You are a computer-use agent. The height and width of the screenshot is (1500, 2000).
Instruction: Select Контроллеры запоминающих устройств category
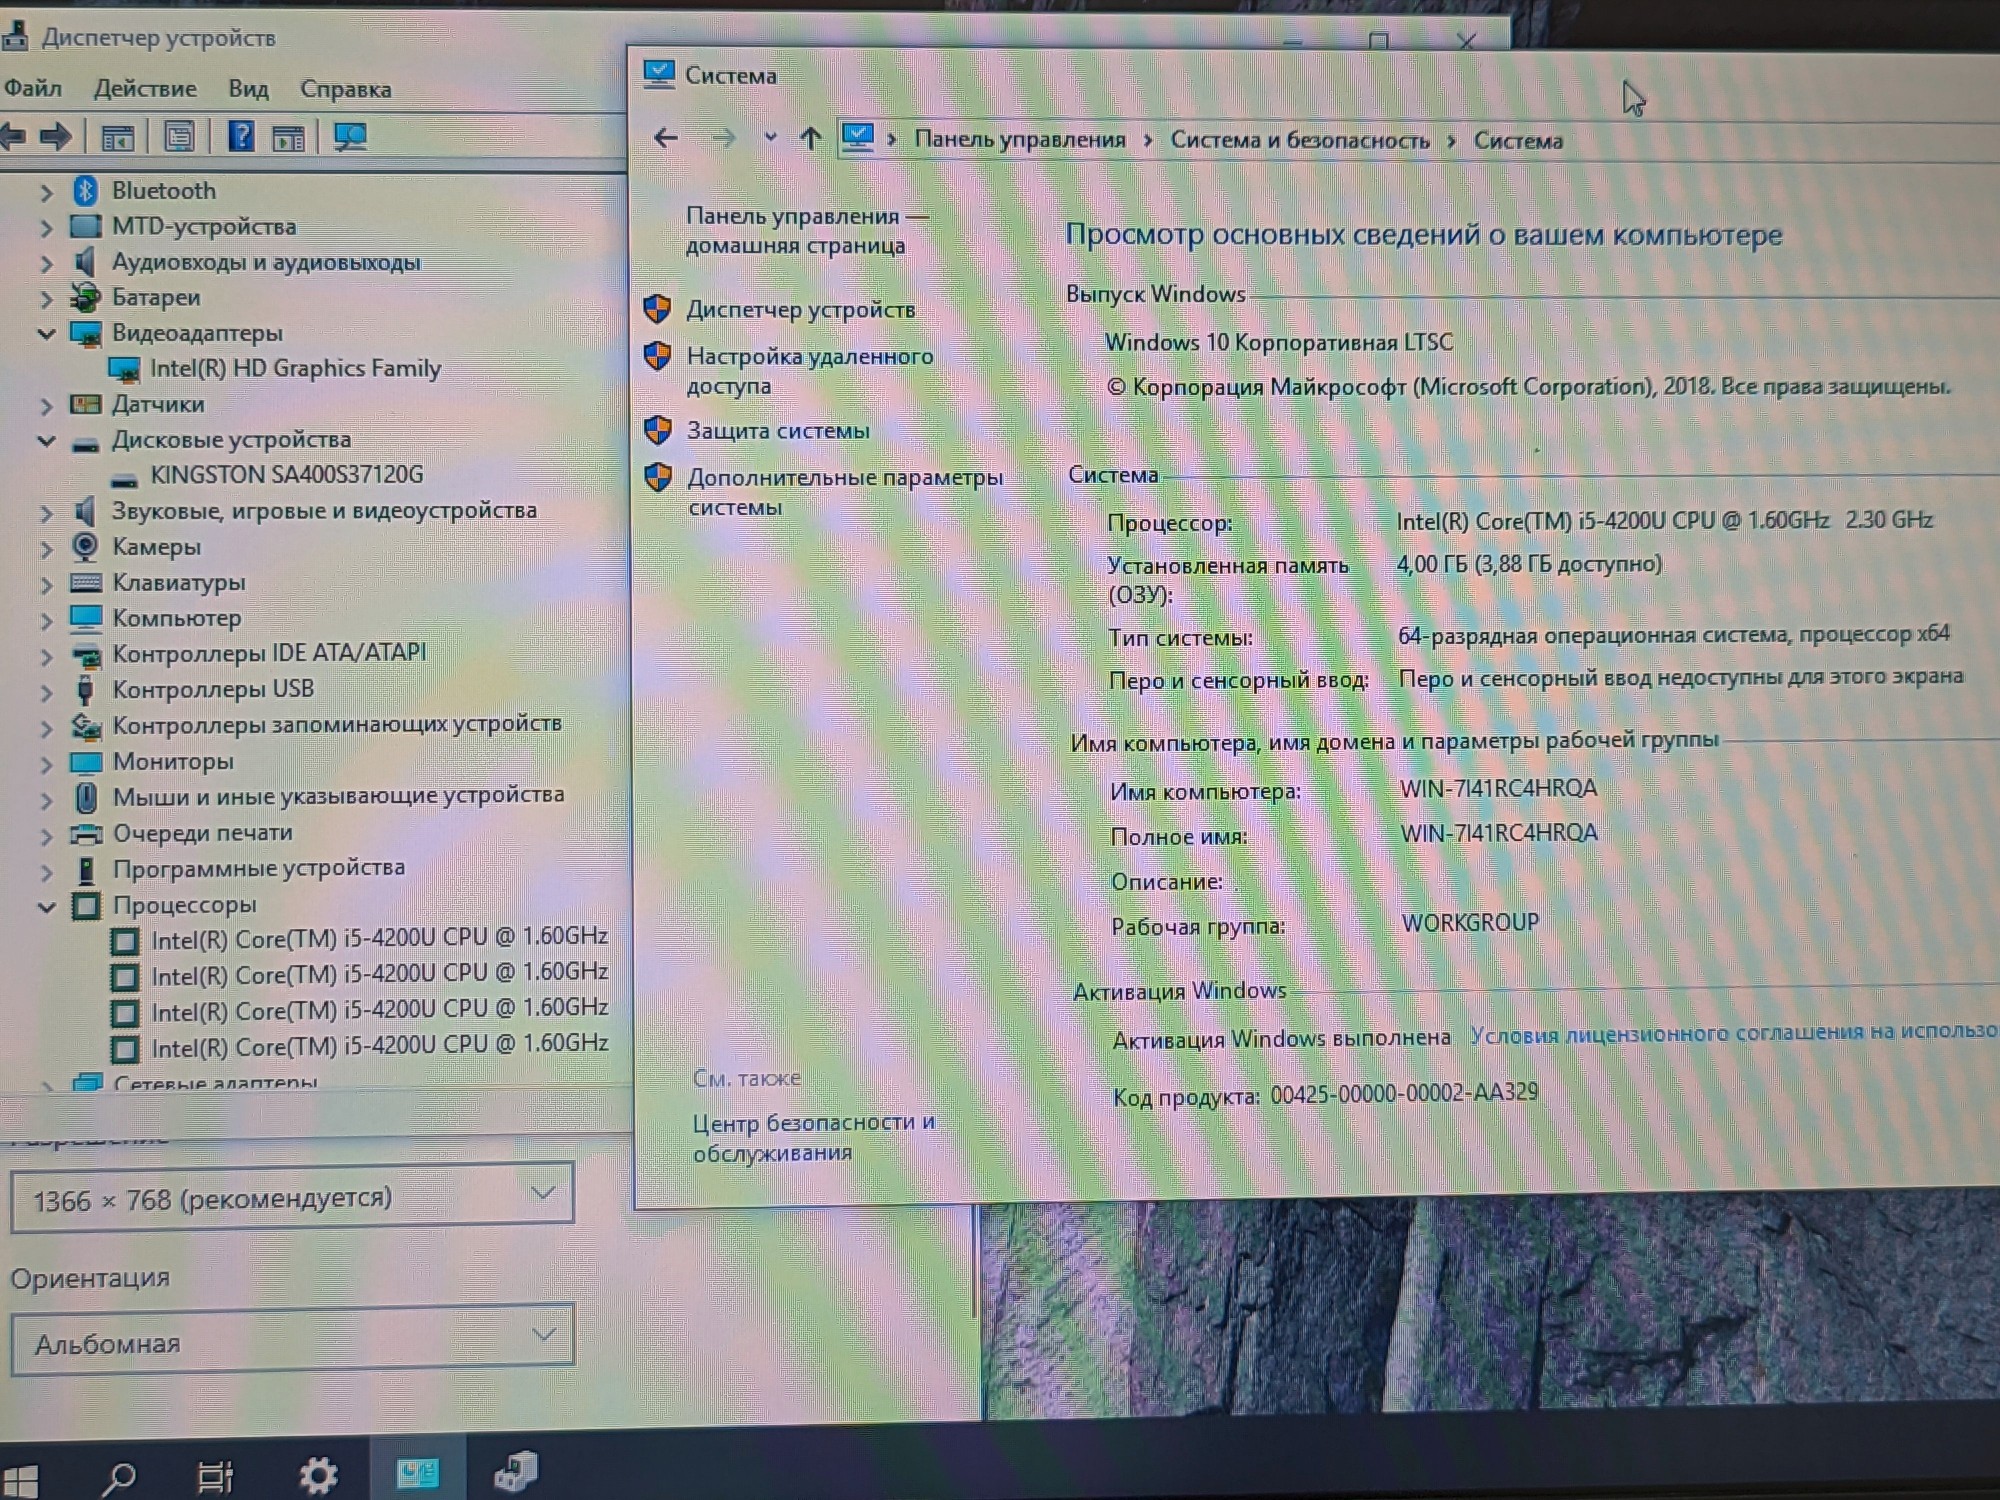pos(337,724)
